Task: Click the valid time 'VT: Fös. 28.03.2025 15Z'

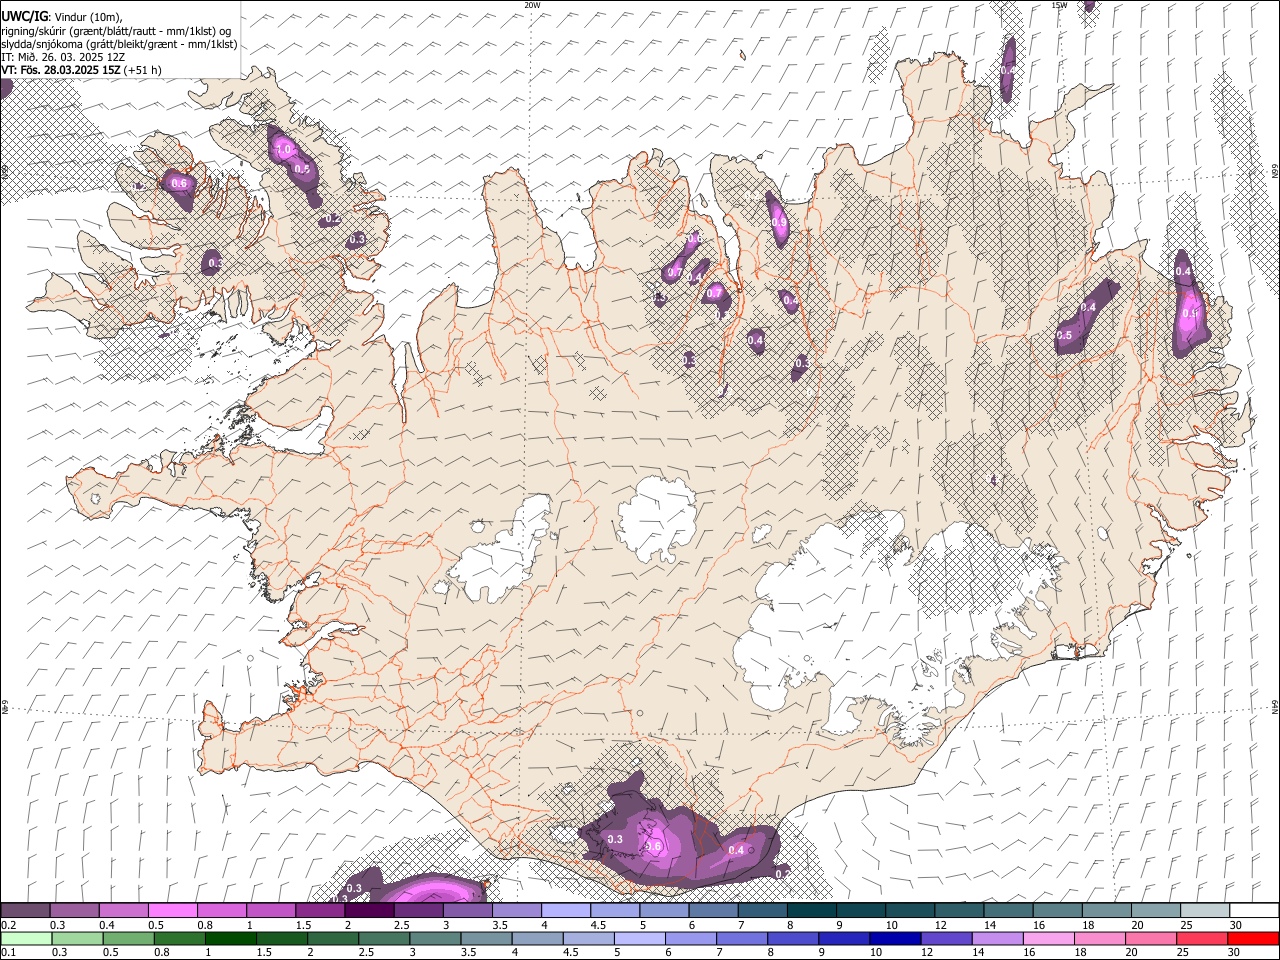Action: pyautogui.click(x=61, y=70)
